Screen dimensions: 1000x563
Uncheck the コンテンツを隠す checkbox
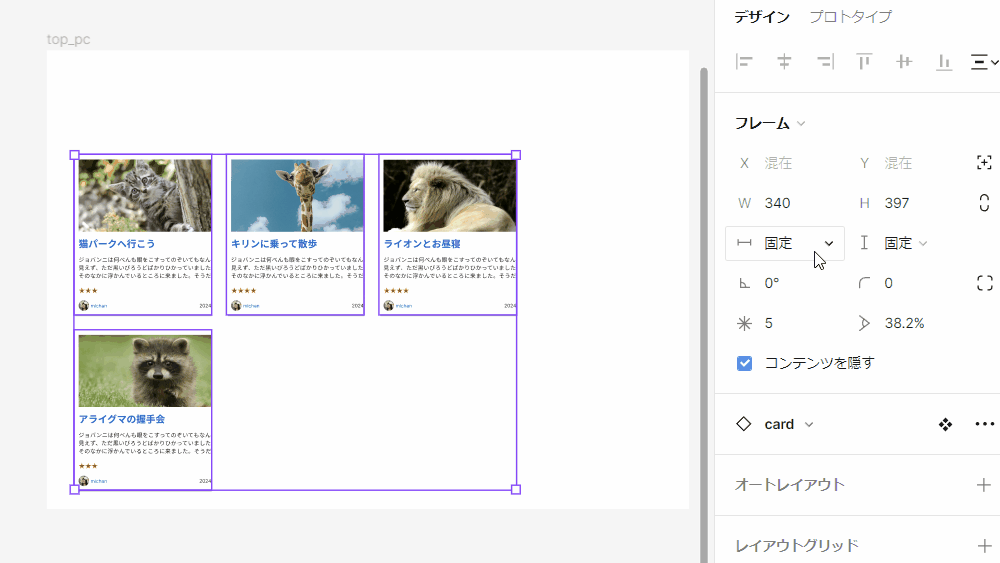point(744,363)
